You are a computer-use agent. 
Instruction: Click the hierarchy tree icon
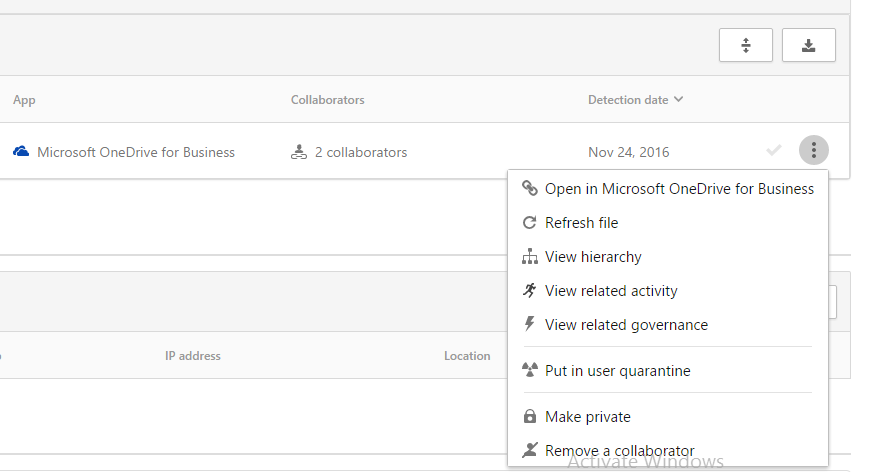(530, 256)
